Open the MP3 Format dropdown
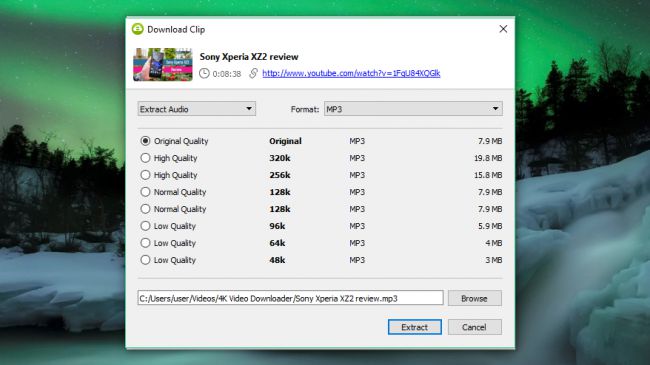The image size is (650, 365). click(x=413, y=109)
